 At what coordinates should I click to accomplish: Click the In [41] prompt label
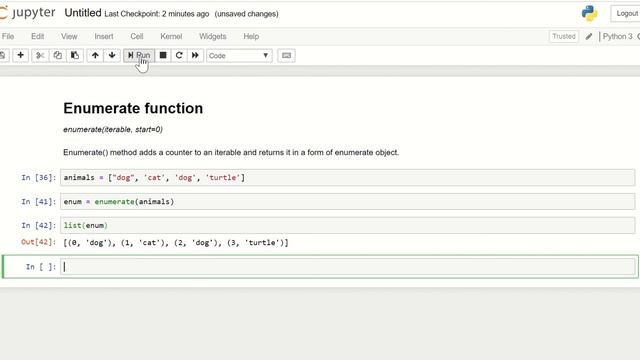pyautogui.click(x=39, y=202)
